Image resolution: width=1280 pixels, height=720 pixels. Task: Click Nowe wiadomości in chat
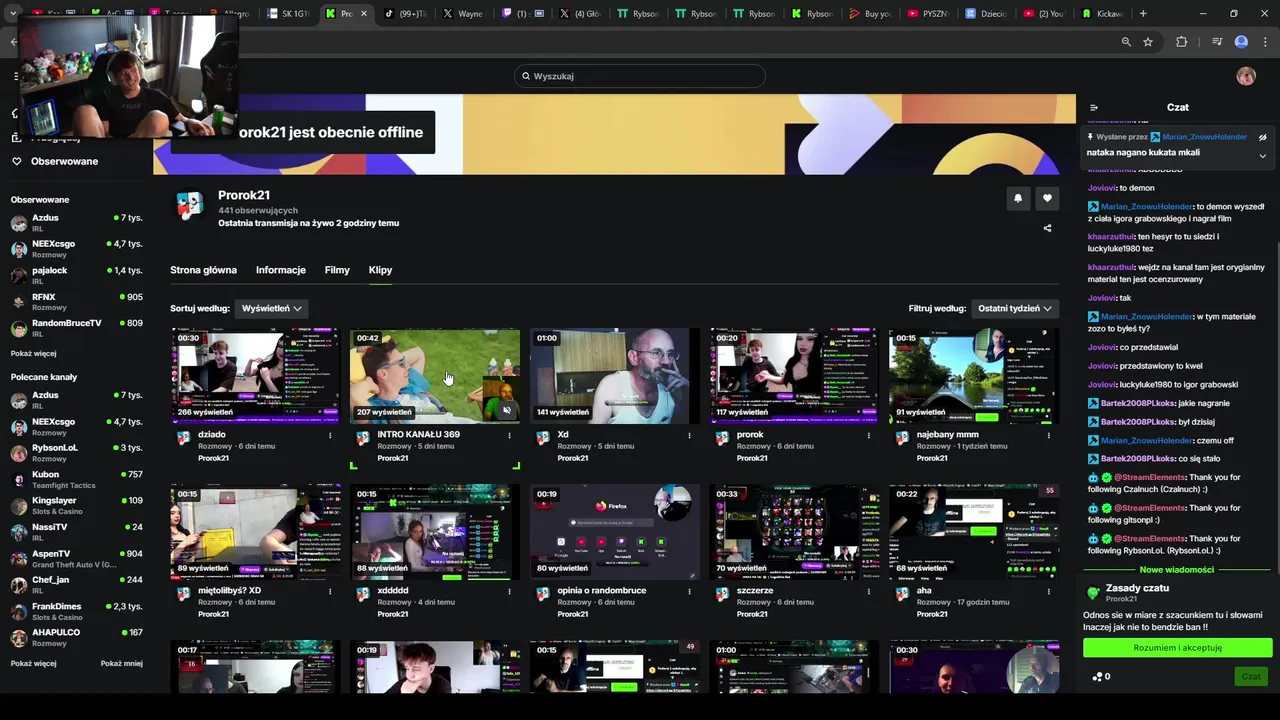(x=1177, y=570)
